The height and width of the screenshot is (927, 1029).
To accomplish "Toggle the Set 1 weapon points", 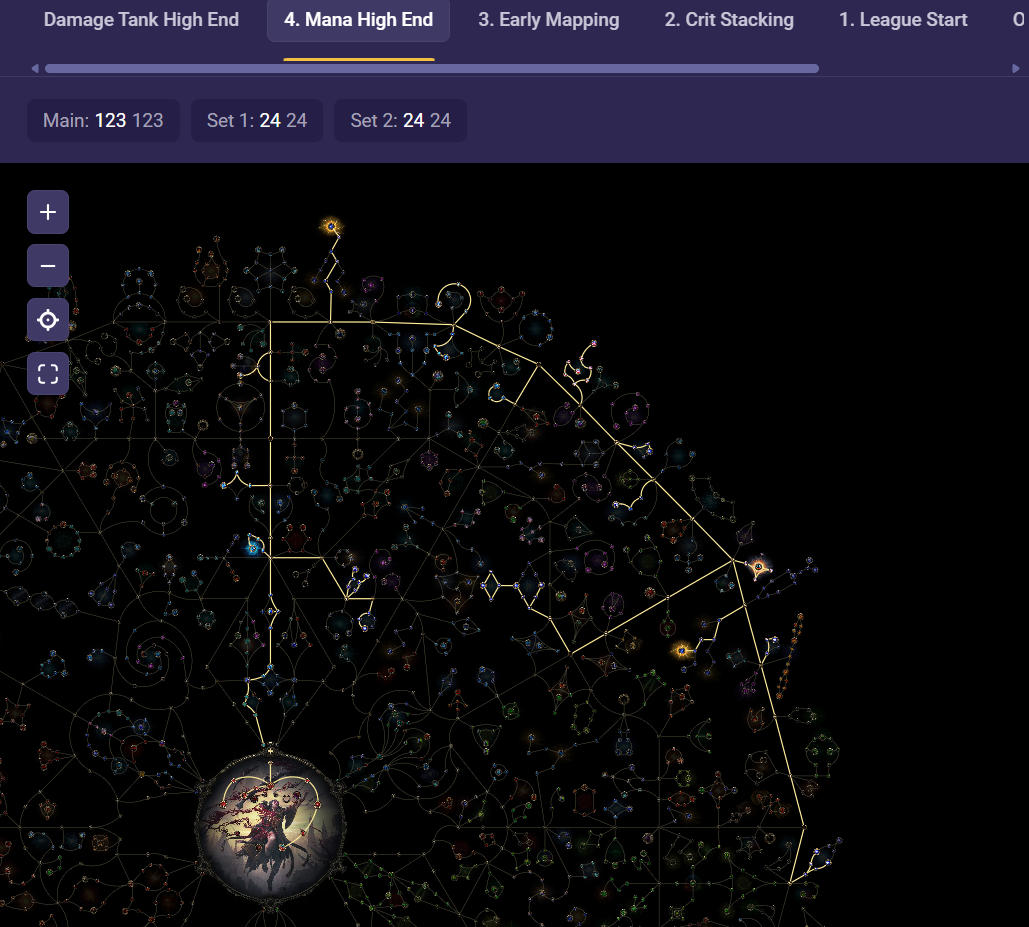I will point(257,121).
